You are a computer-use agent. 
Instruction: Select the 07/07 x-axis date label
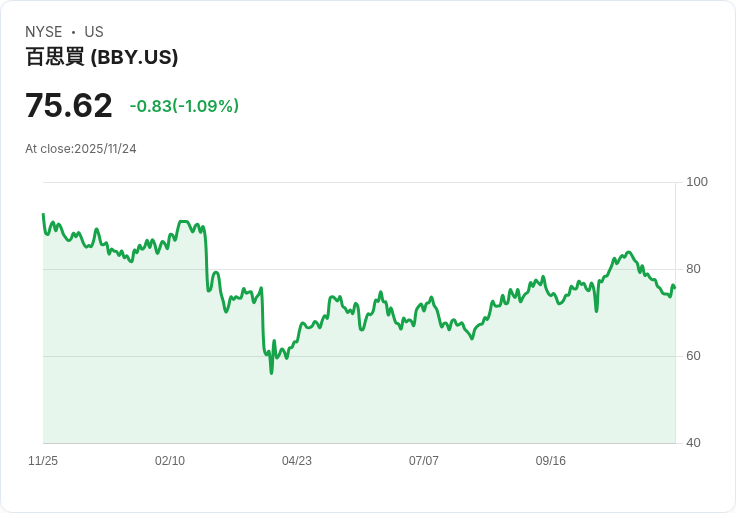424,461
